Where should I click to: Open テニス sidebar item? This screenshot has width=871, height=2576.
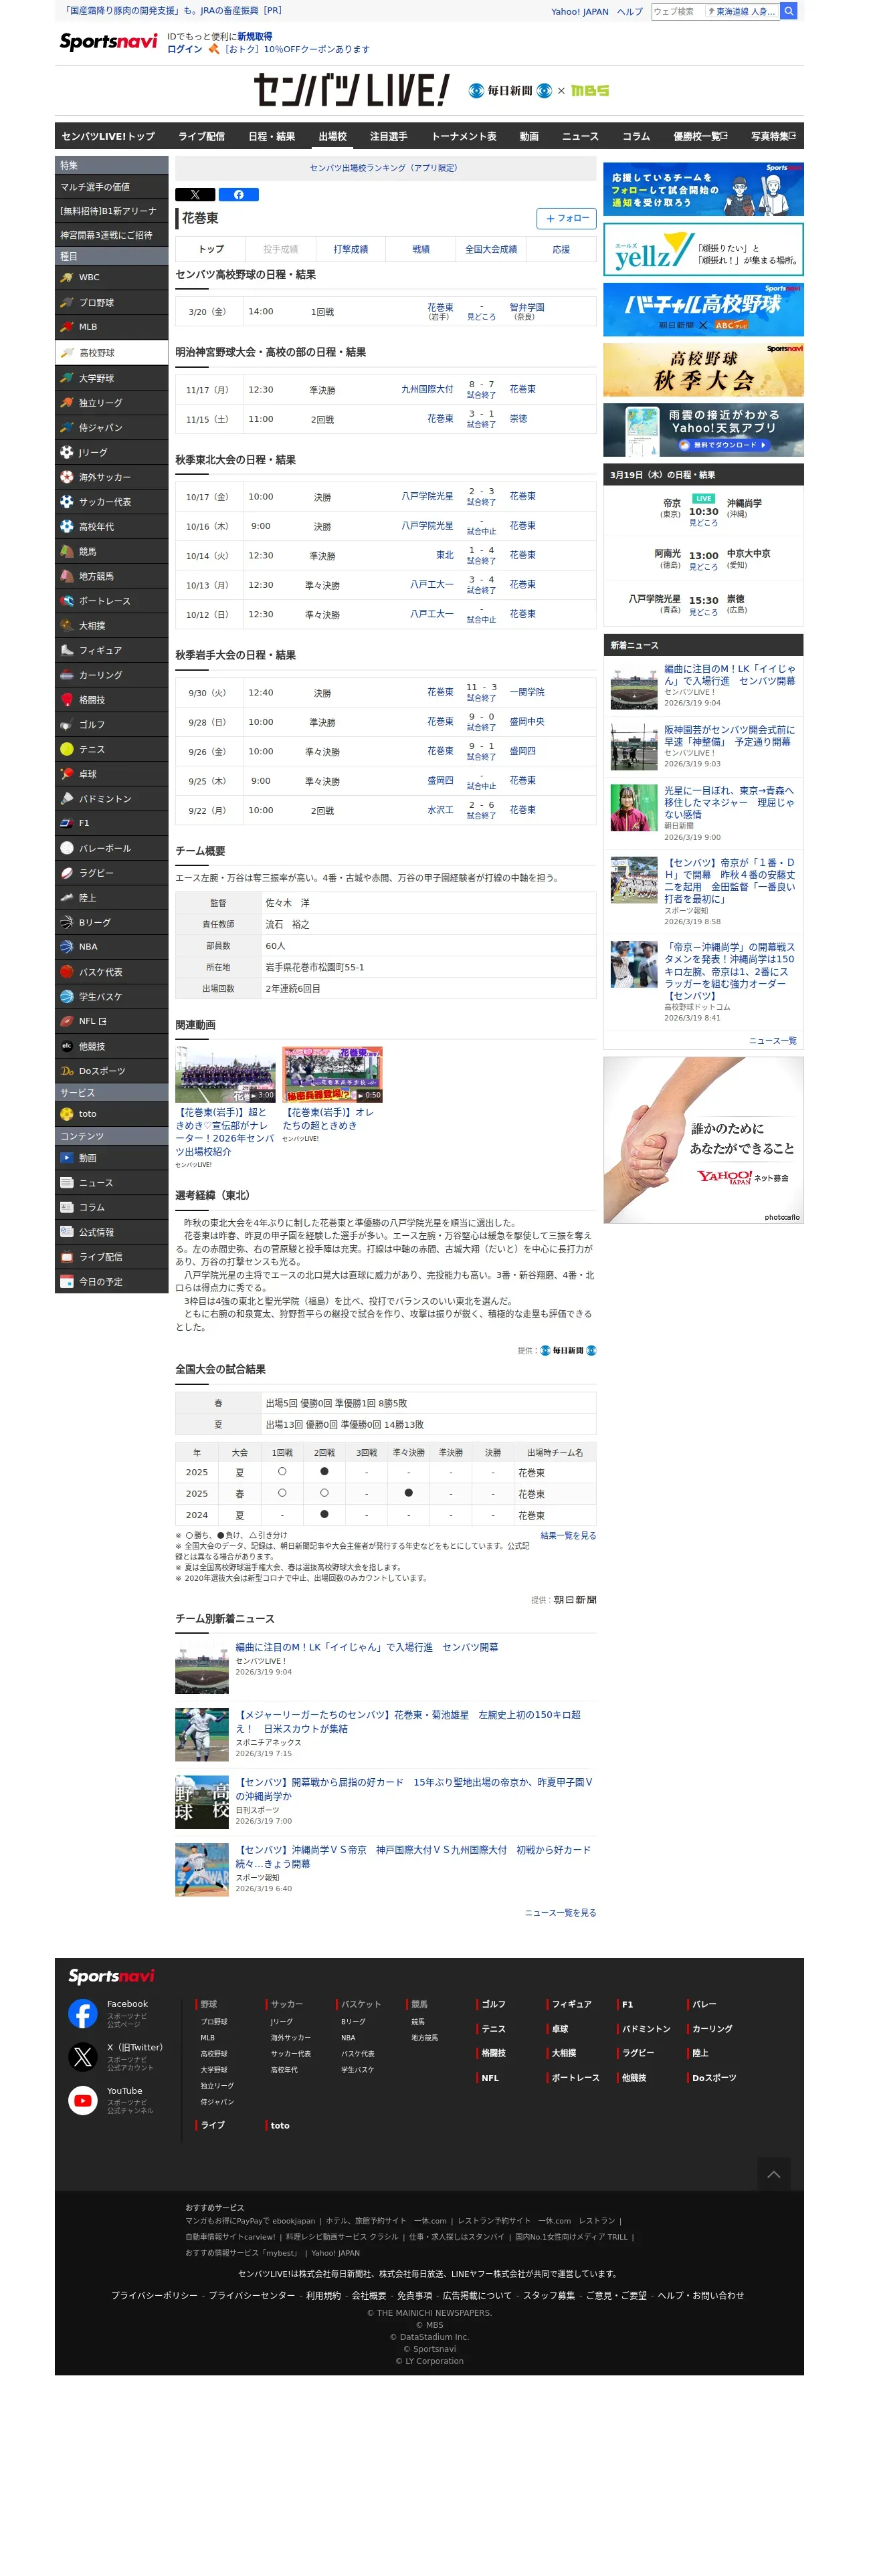[111, 749]
